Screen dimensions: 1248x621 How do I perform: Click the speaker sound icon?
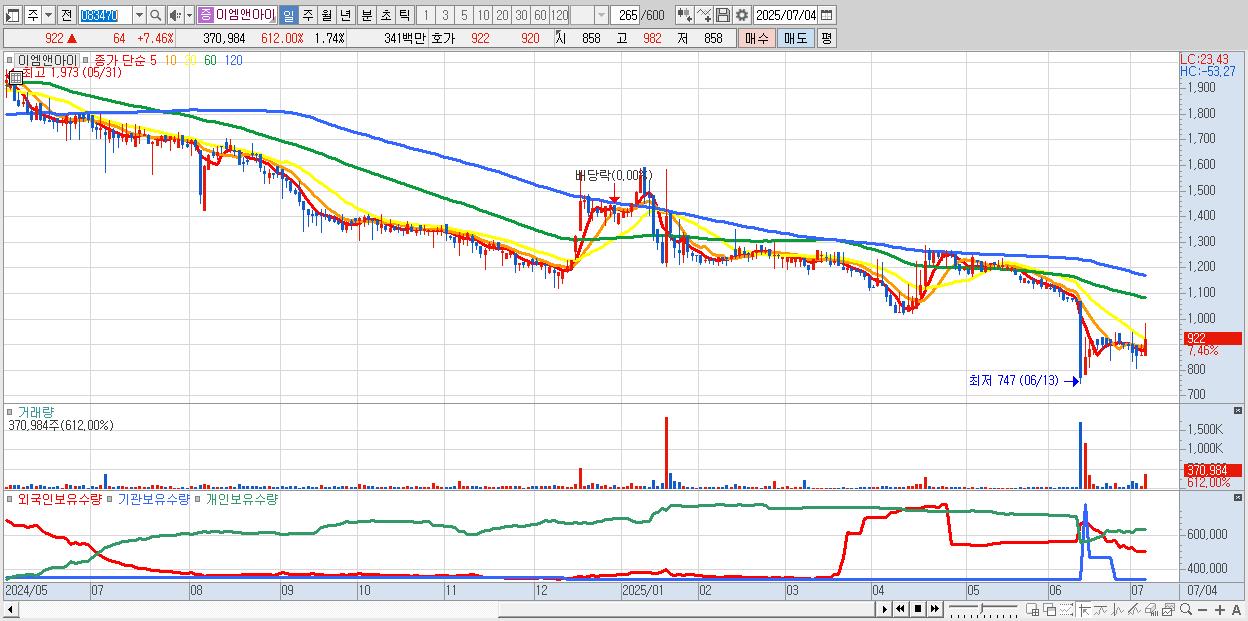point(174,15)
